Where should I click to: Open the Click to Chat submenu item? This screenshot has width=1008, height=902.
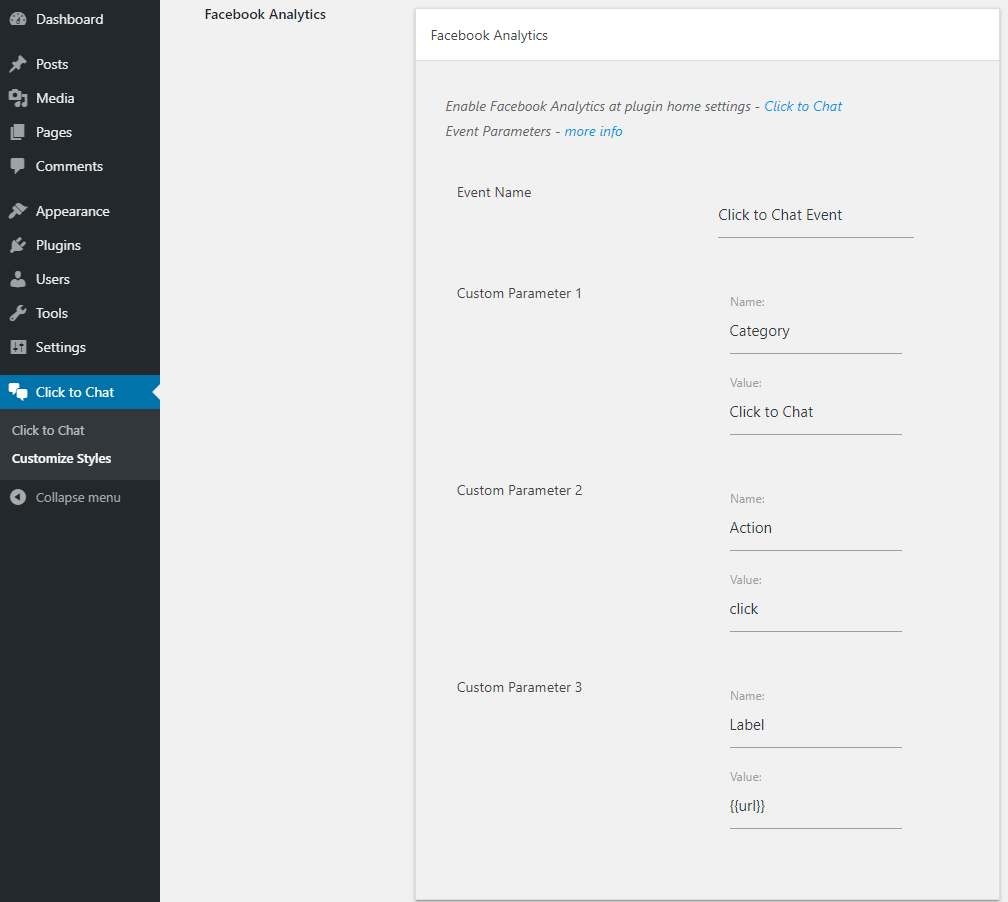point(48,431)
